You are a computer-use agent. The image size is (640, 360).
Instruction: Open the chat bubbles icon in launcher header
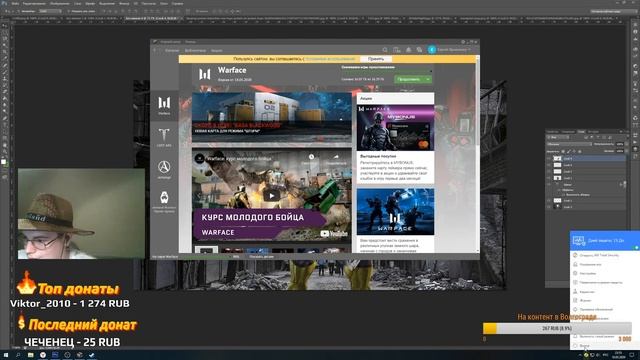[420, 50]
